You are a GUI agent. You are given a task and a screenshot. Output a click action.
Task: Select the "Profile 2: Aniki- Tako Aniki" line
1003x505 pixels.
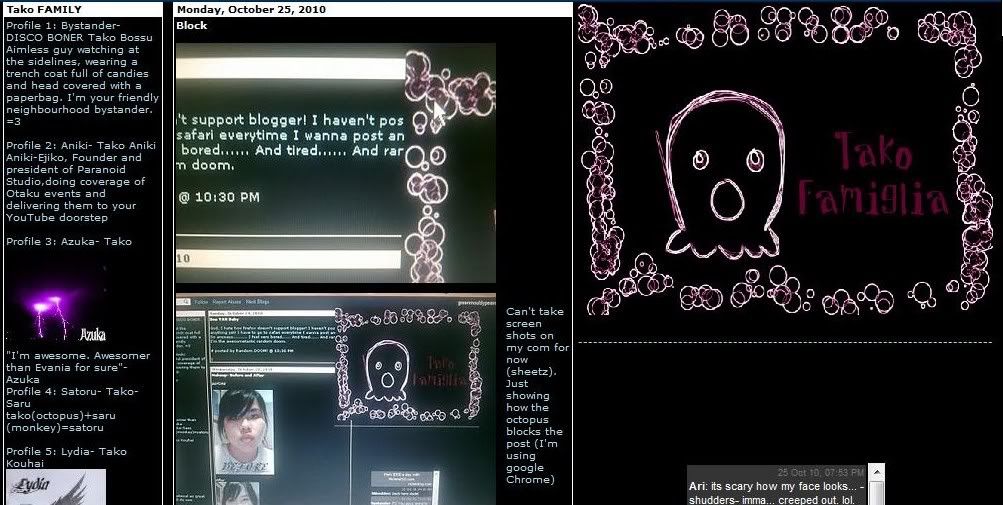point(81,145)
